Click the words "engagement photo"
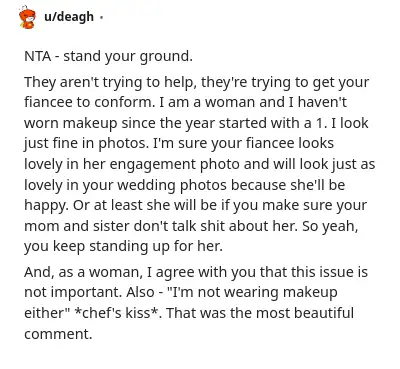Image resolution: width=400 pixels, height=369 pixels. pos(174,164)
